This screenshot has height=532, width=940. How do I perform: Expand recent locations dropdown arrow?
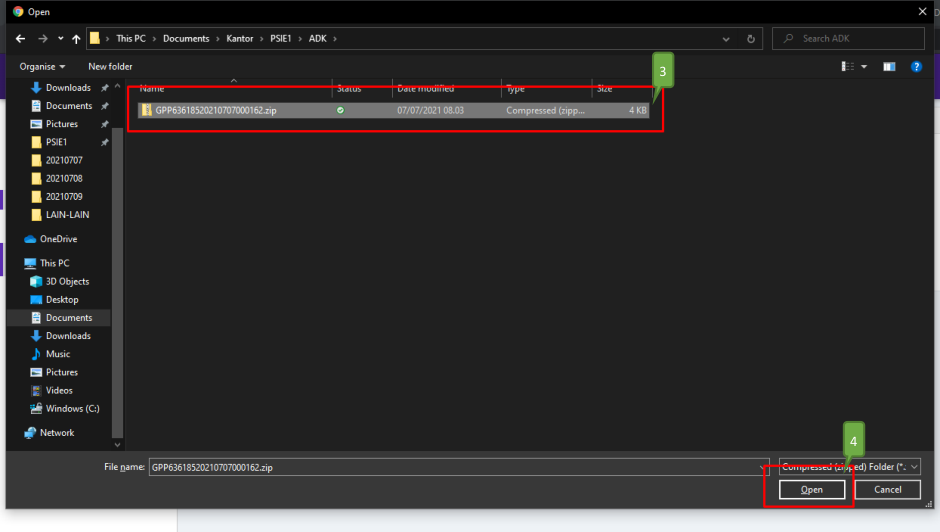60,39
